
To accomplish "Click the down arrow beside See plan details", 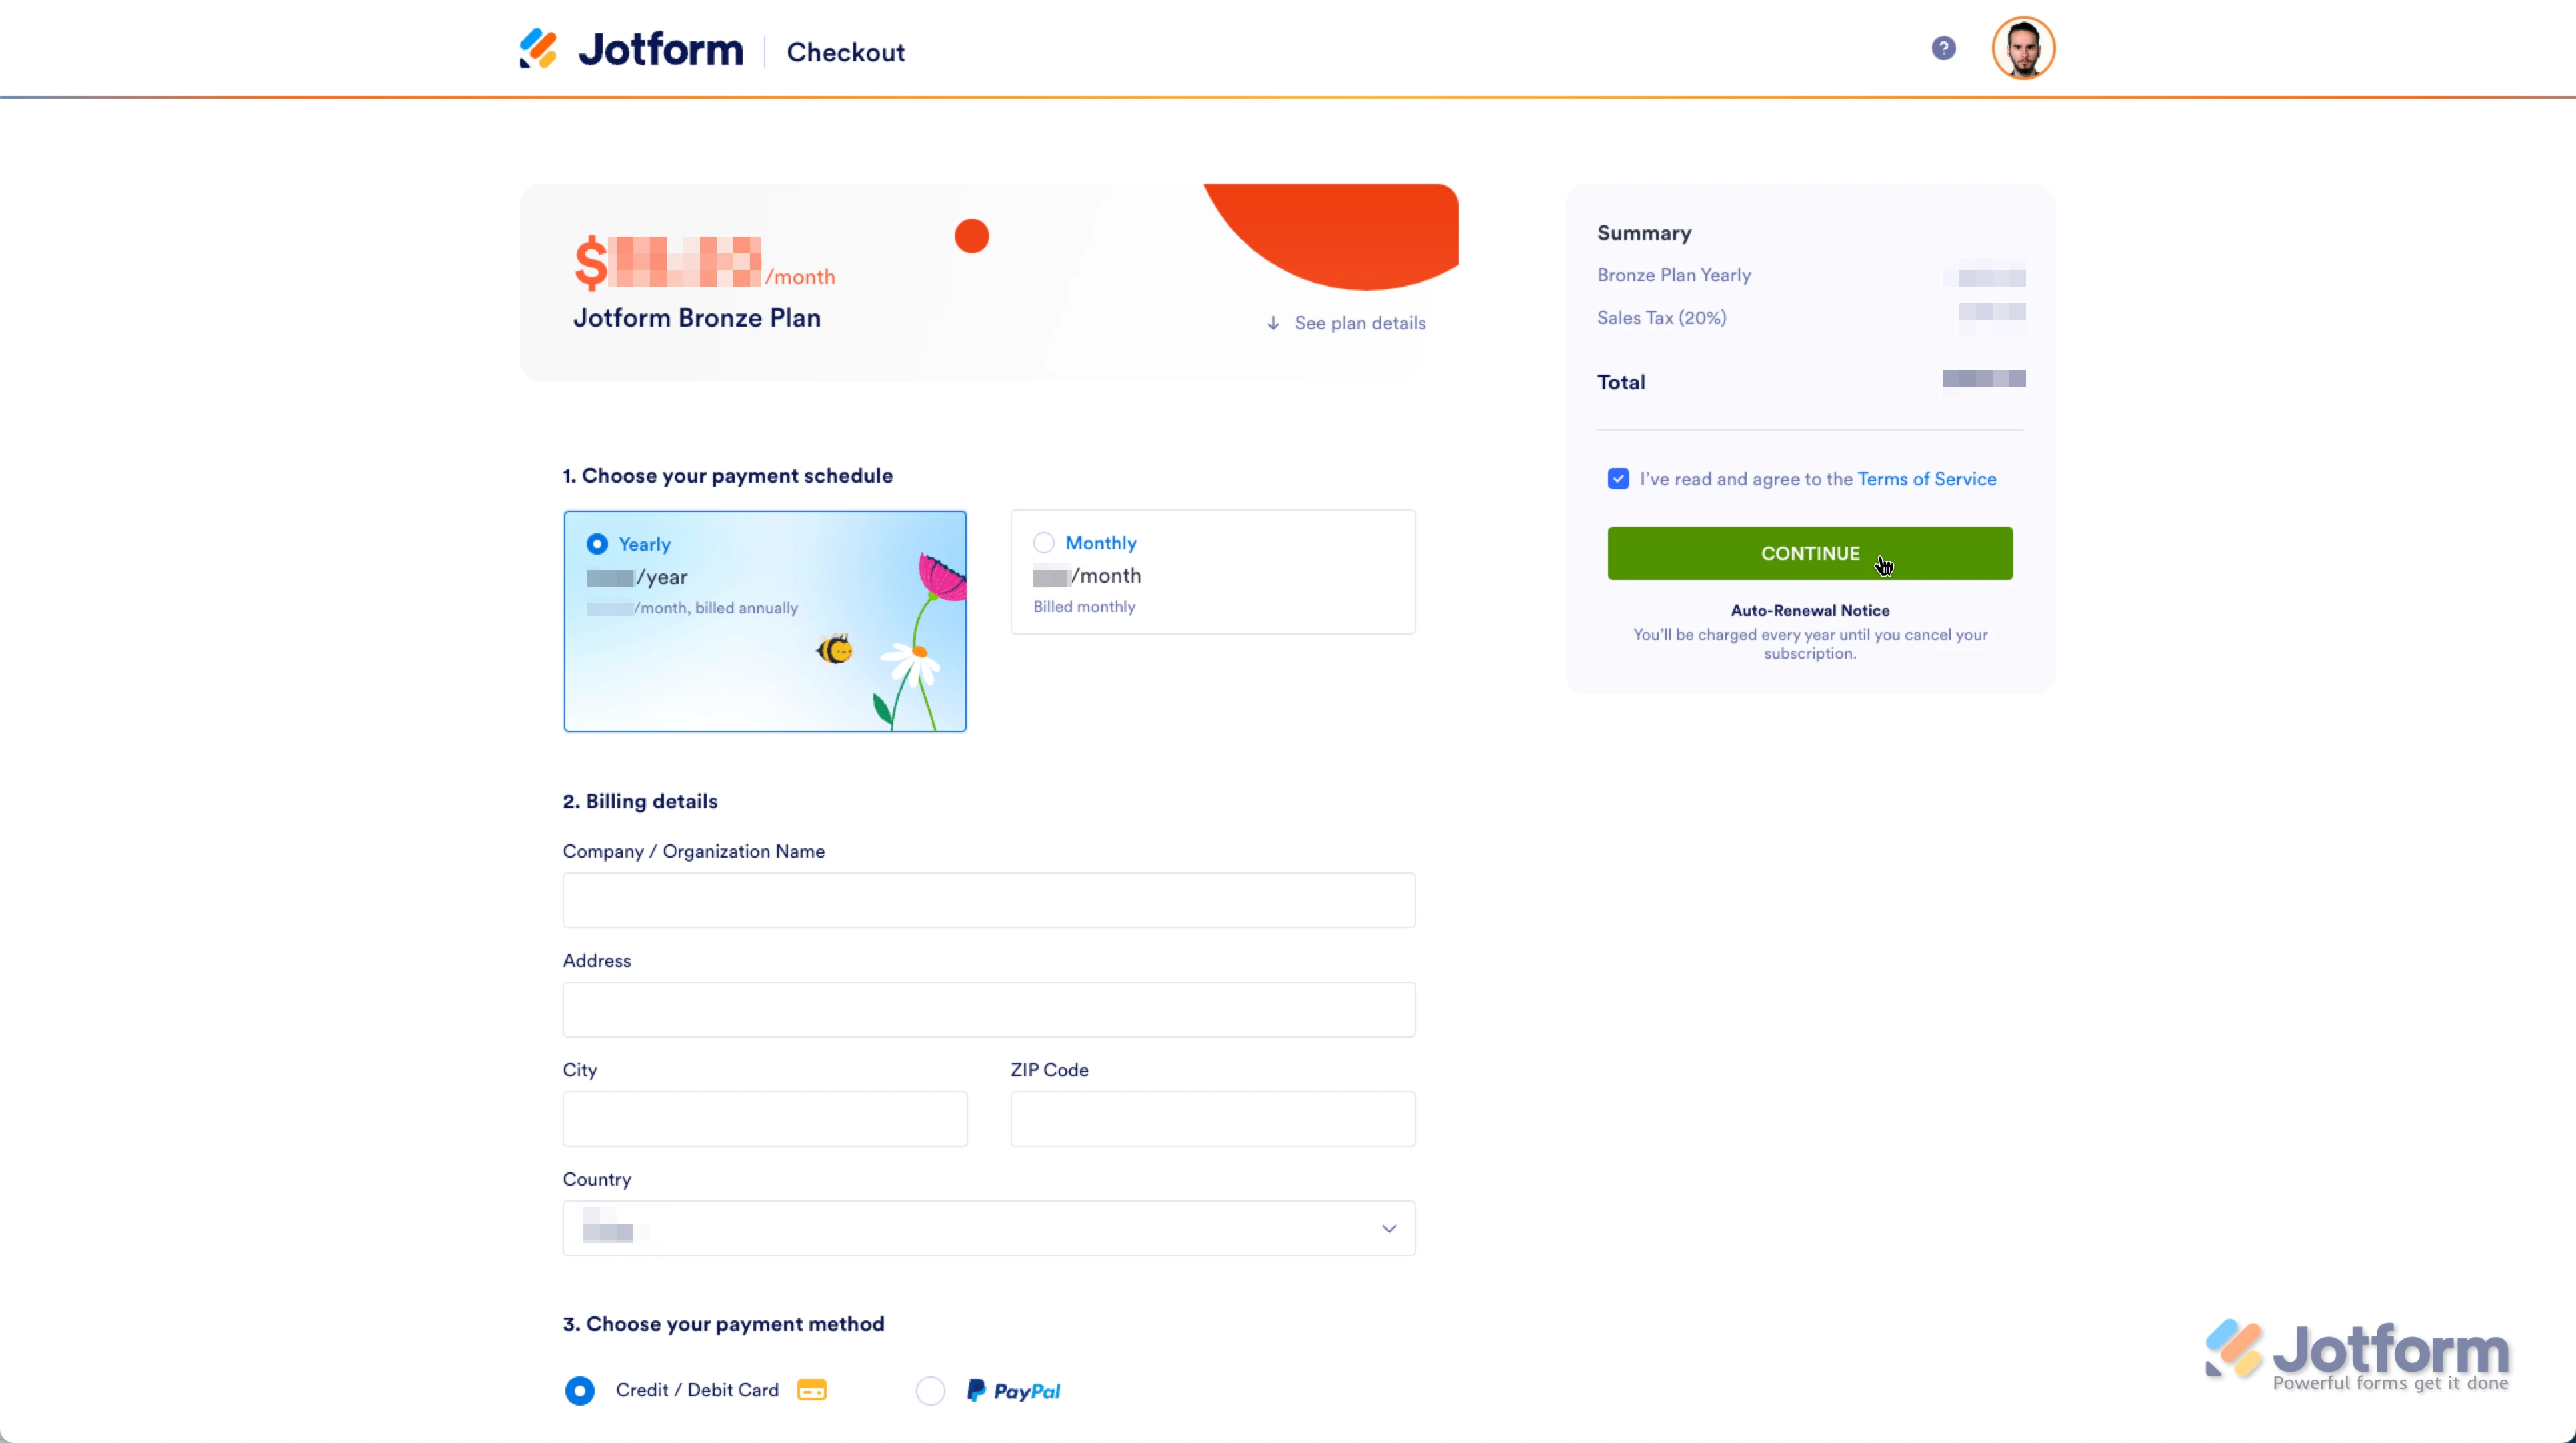I will 1273,323.
